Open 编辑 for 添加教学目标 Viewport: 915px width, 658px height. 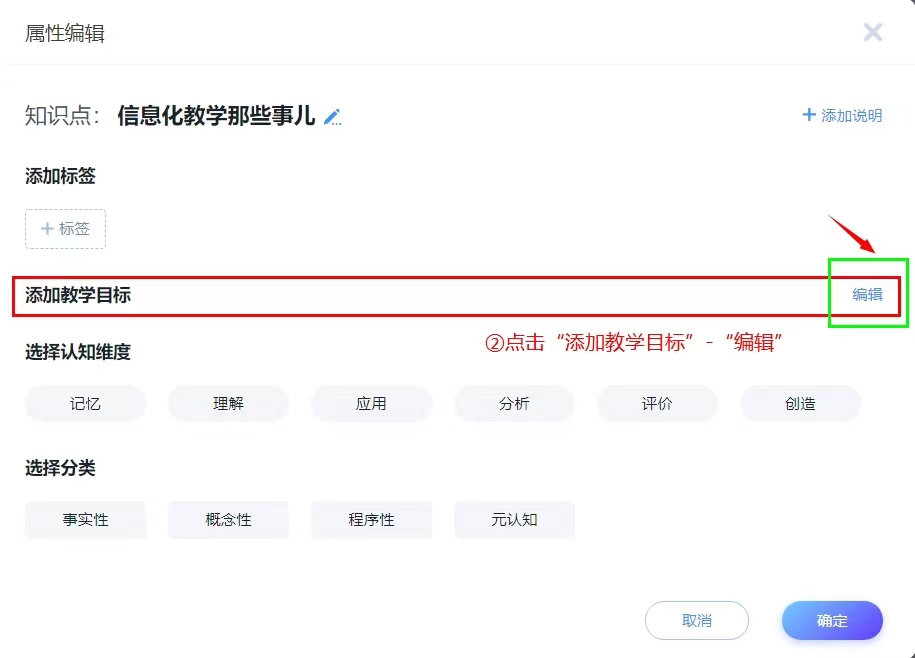tap(867, 295)
